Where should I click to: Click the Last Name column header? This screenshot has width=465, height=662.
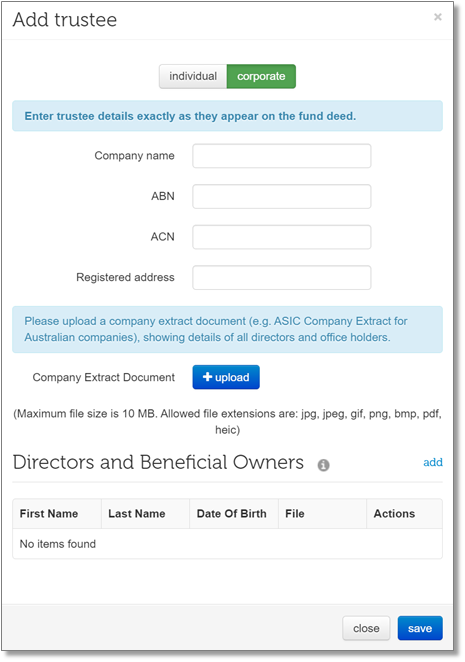click(x=145, y=514)
